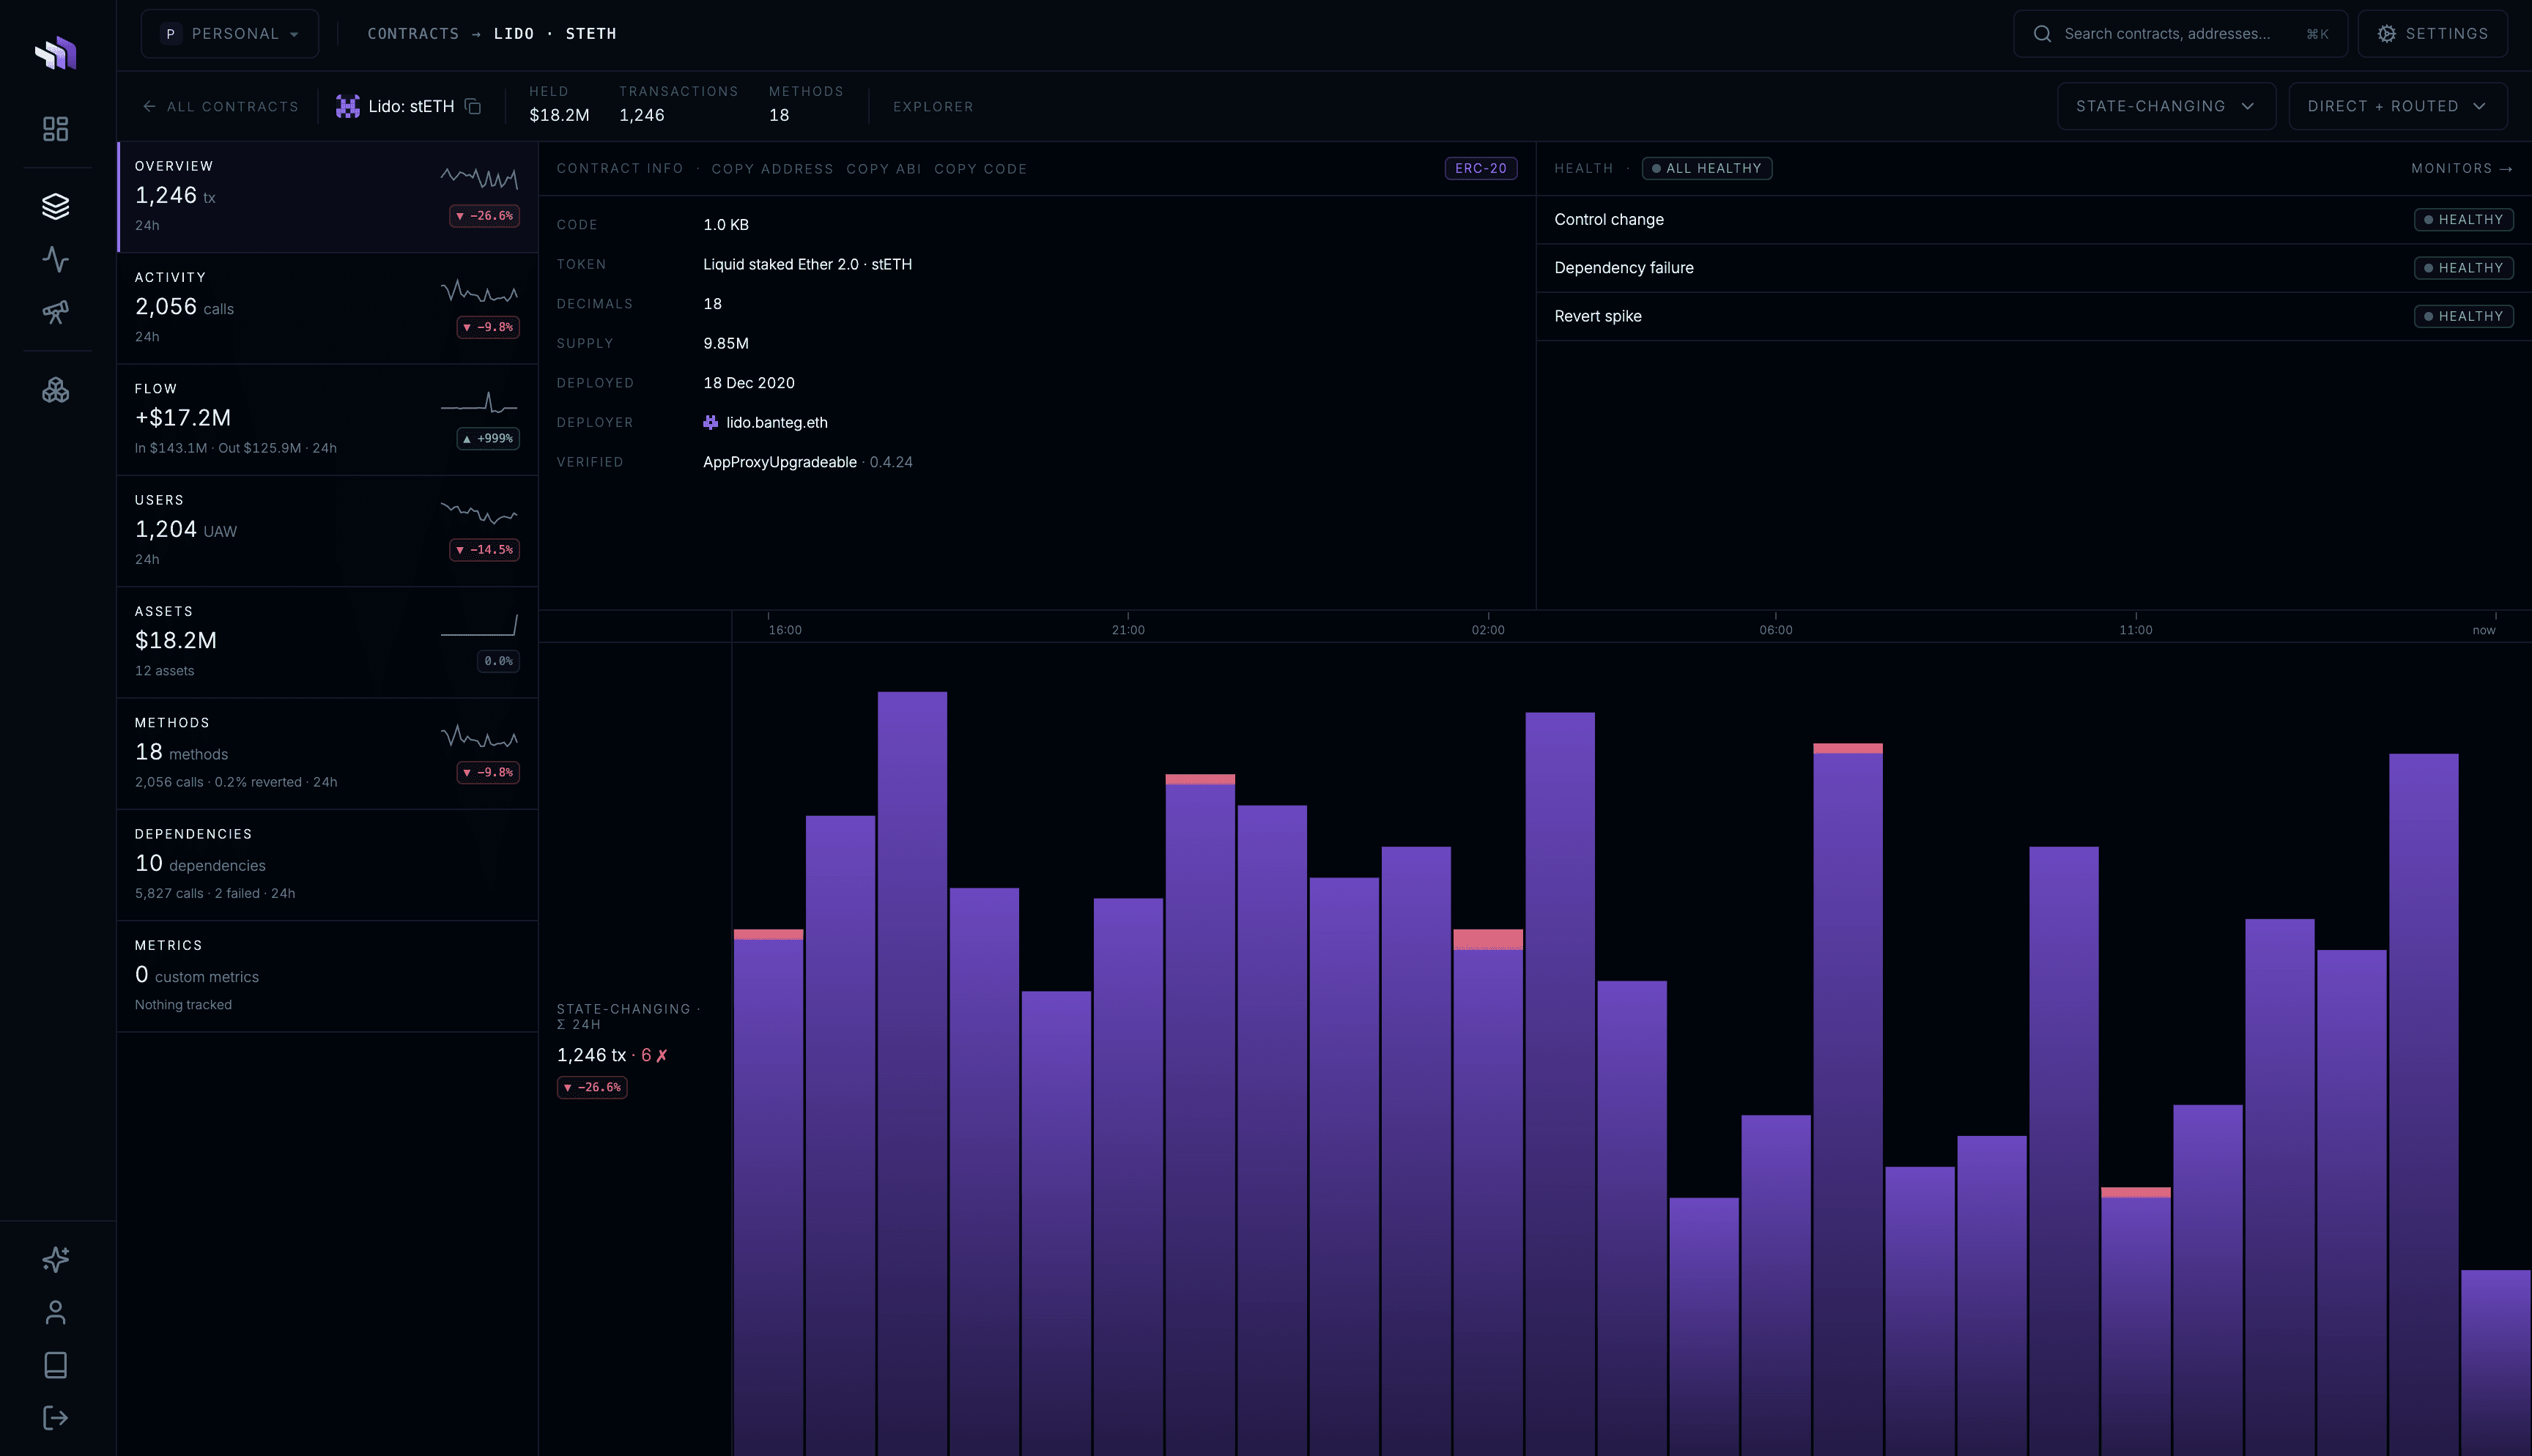2532x1456 pixels.
Task: Click the Dependency failure health row
Action: [x=2033, y=268]
